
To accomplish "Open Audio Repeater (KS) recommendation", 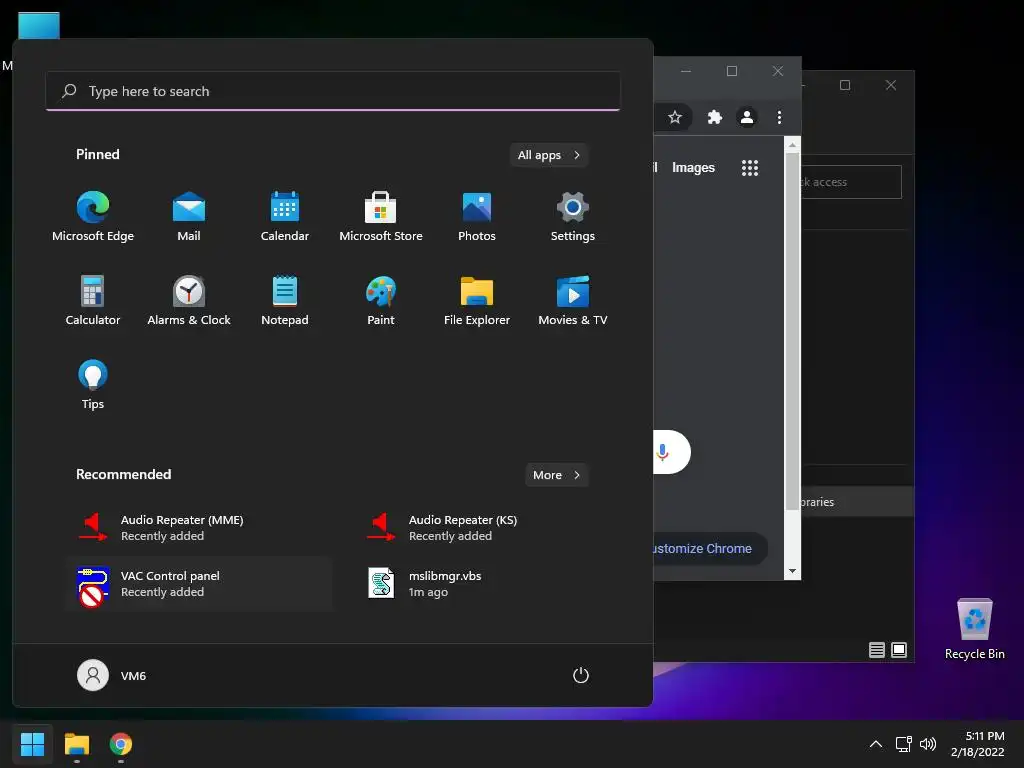I will point(487,528).
